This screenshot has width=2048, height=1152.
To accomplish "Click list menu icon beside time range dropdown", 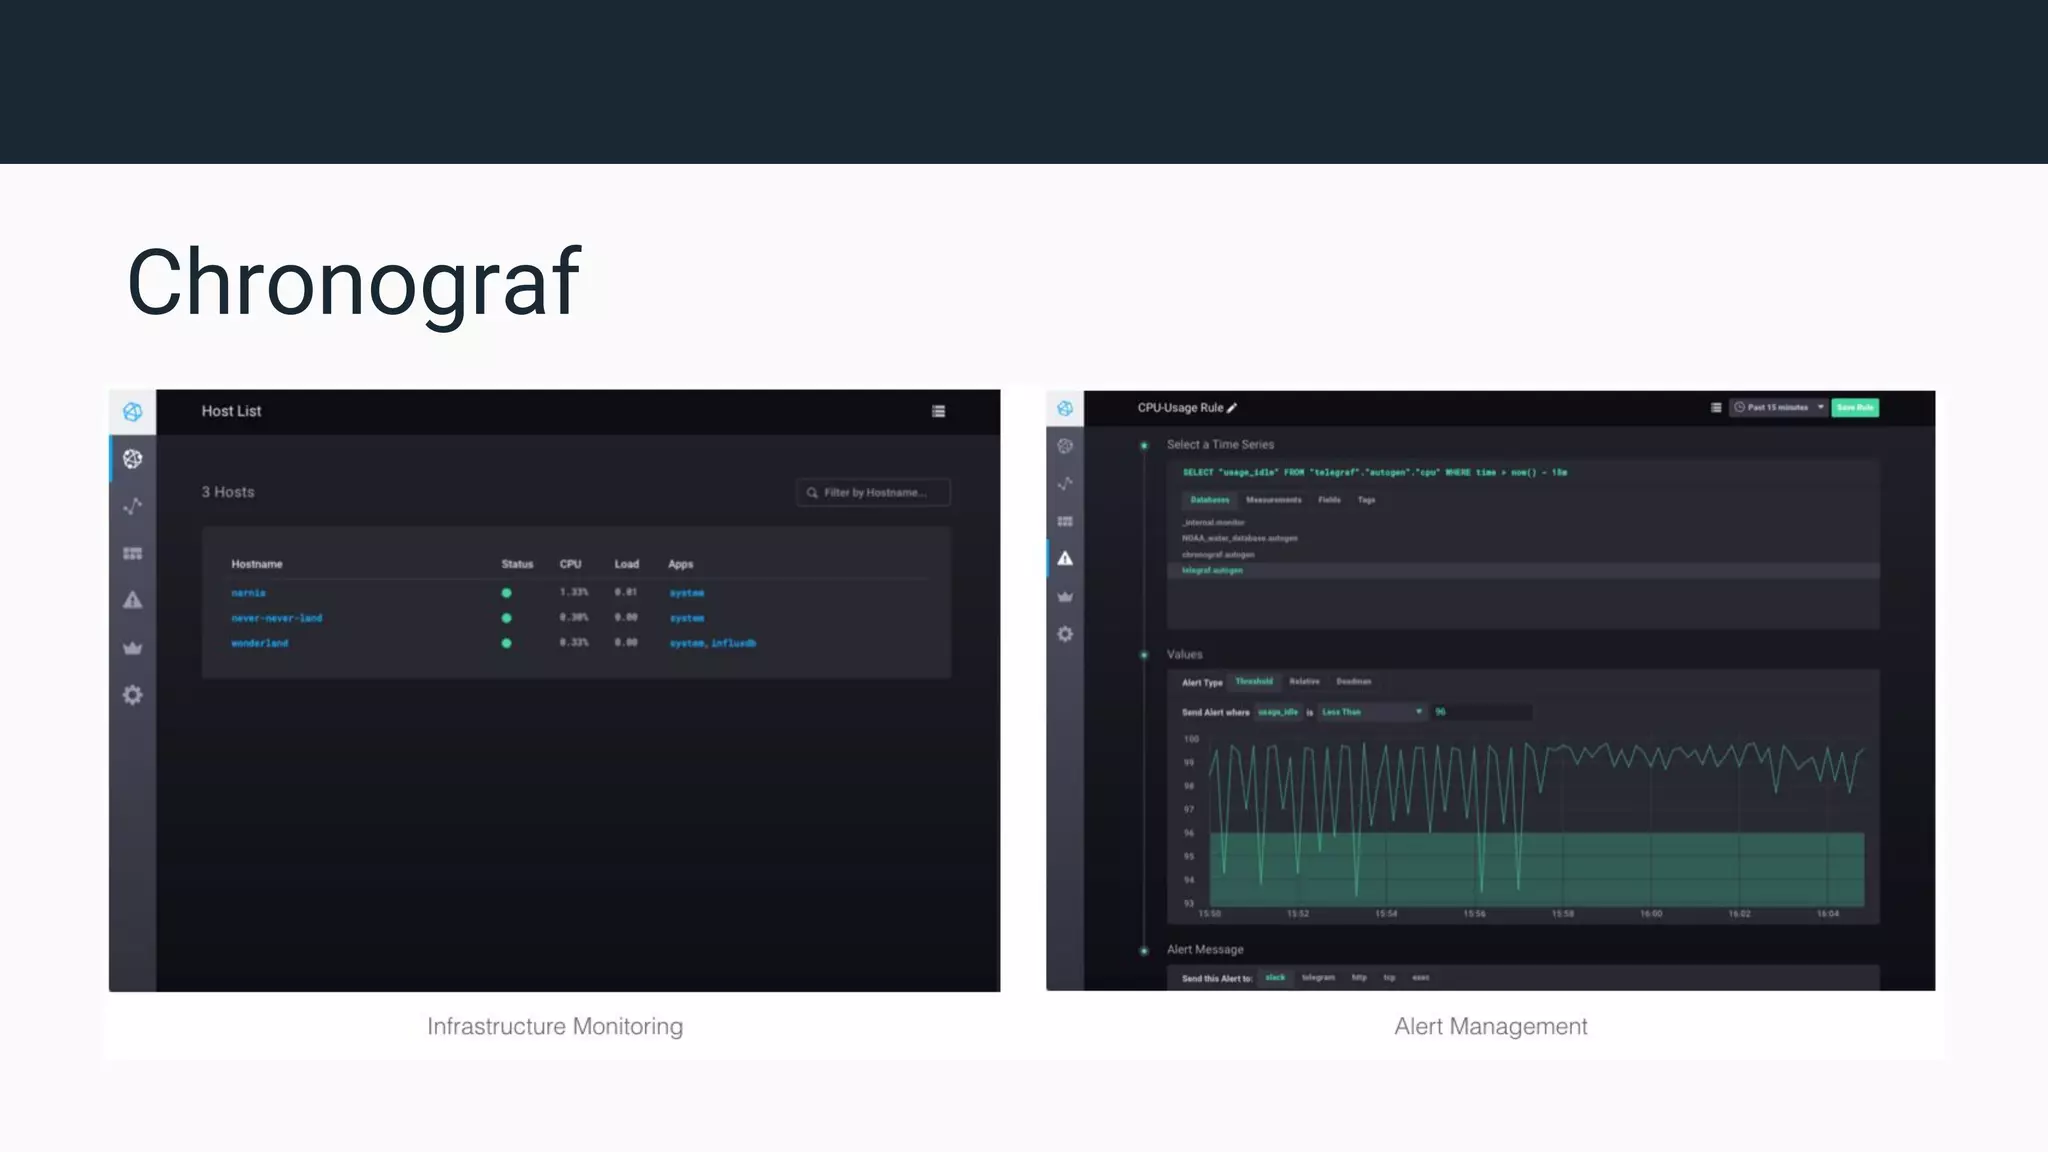I will click(x=1716, y=407).
